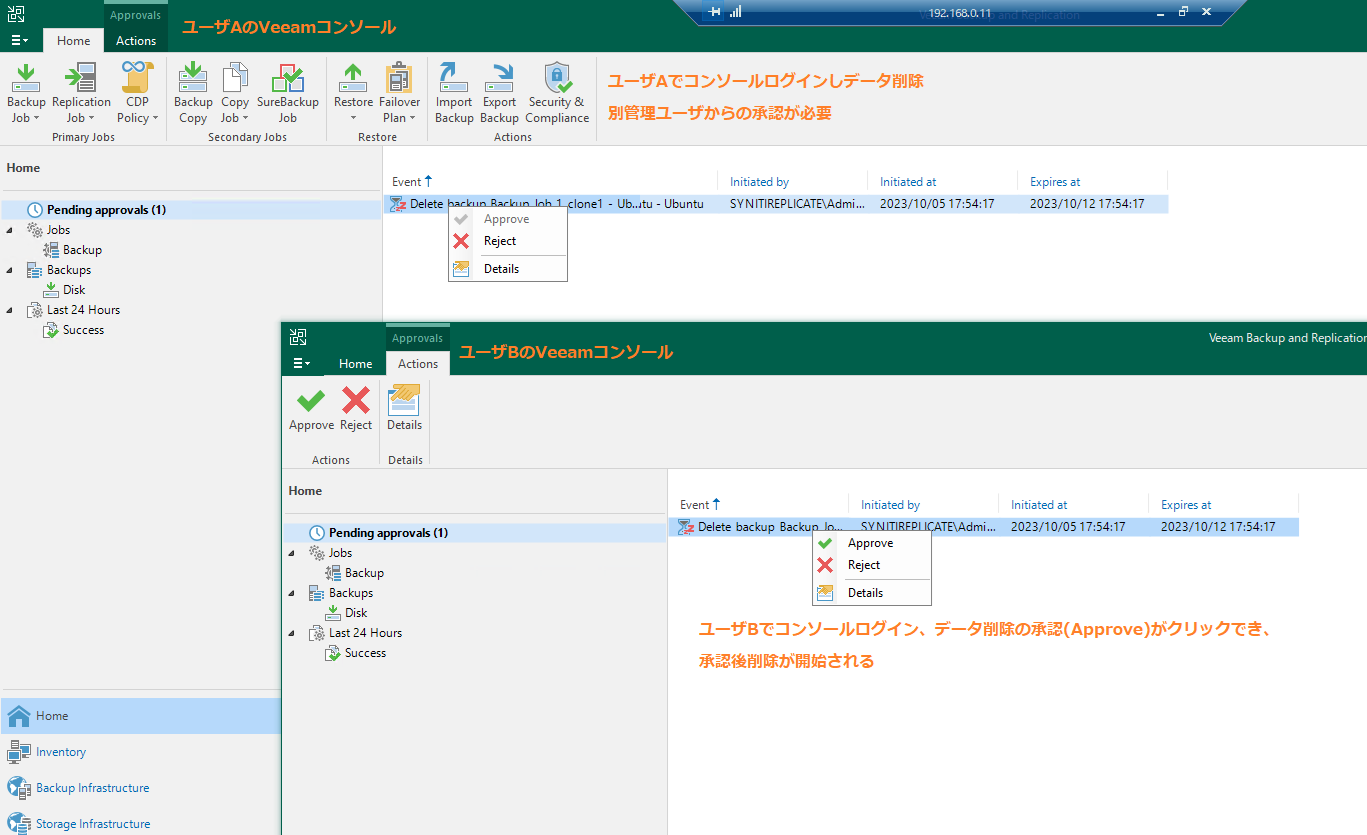Collapse Jobs node in User B tree
The image size is (1367, 835).
tap(292, 553)
